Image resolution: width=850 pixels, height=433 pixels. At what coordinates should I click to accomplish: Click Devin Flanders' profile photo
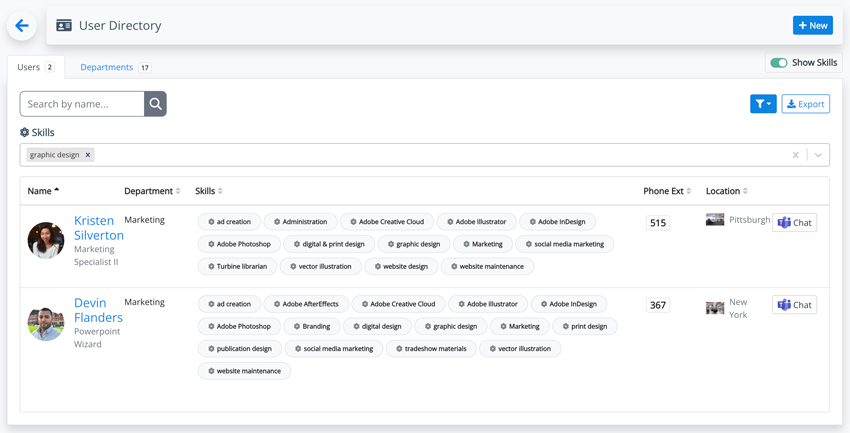46,323
